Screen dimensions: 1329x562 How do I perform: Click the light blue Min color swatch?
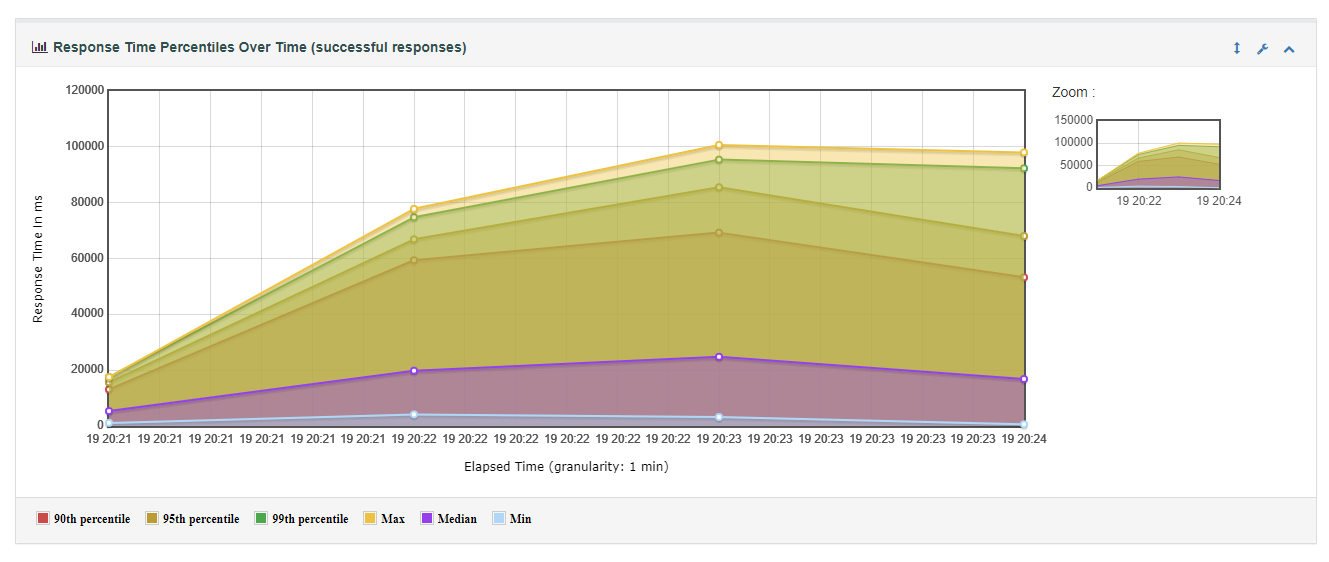click(x=499, y=519)
